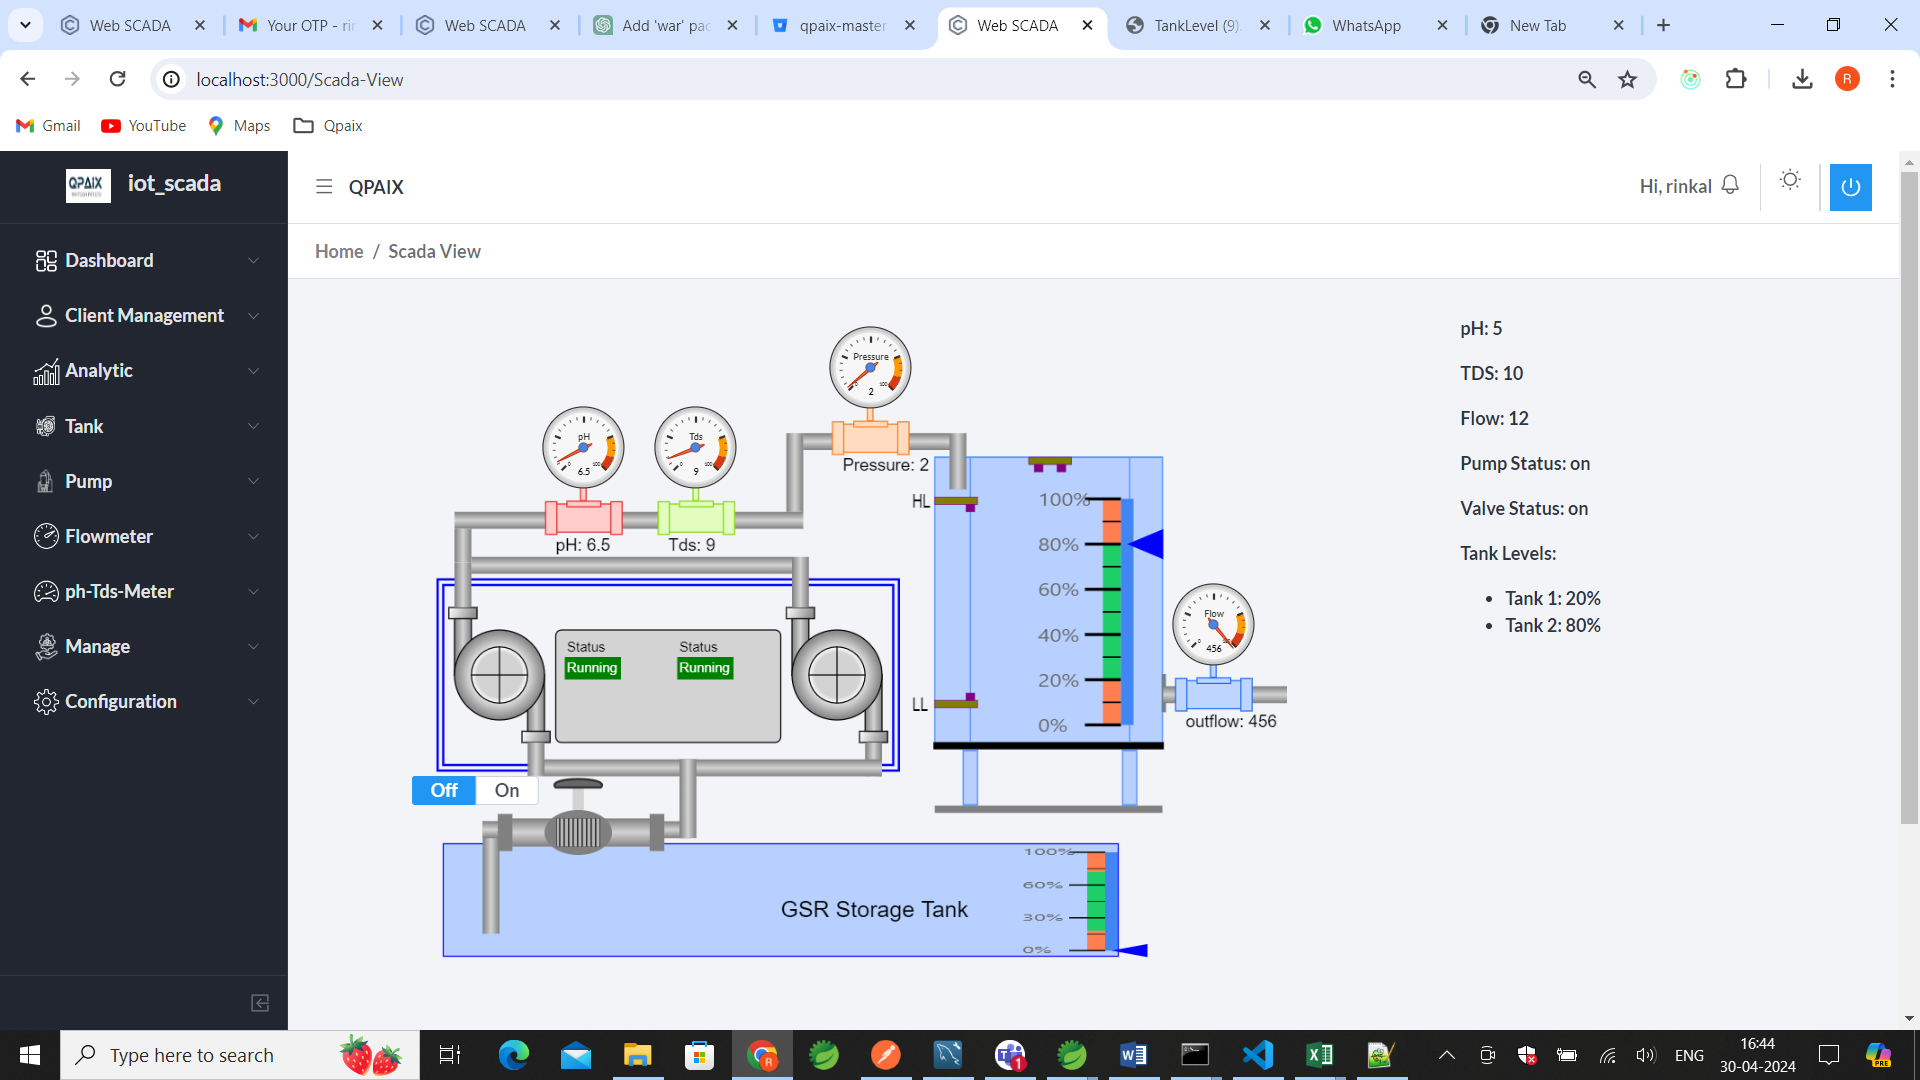
Task: Click the Pressure gauge icon
Action: point(870,368)
